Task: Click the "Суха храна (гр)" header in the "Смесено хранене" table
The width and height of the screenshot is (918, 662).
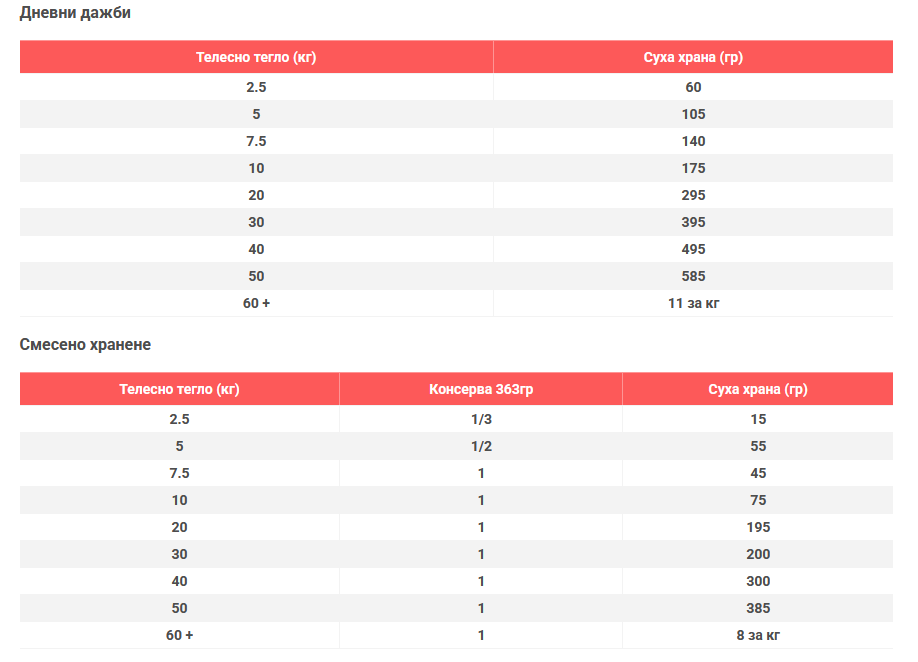Action: point(757,389)
